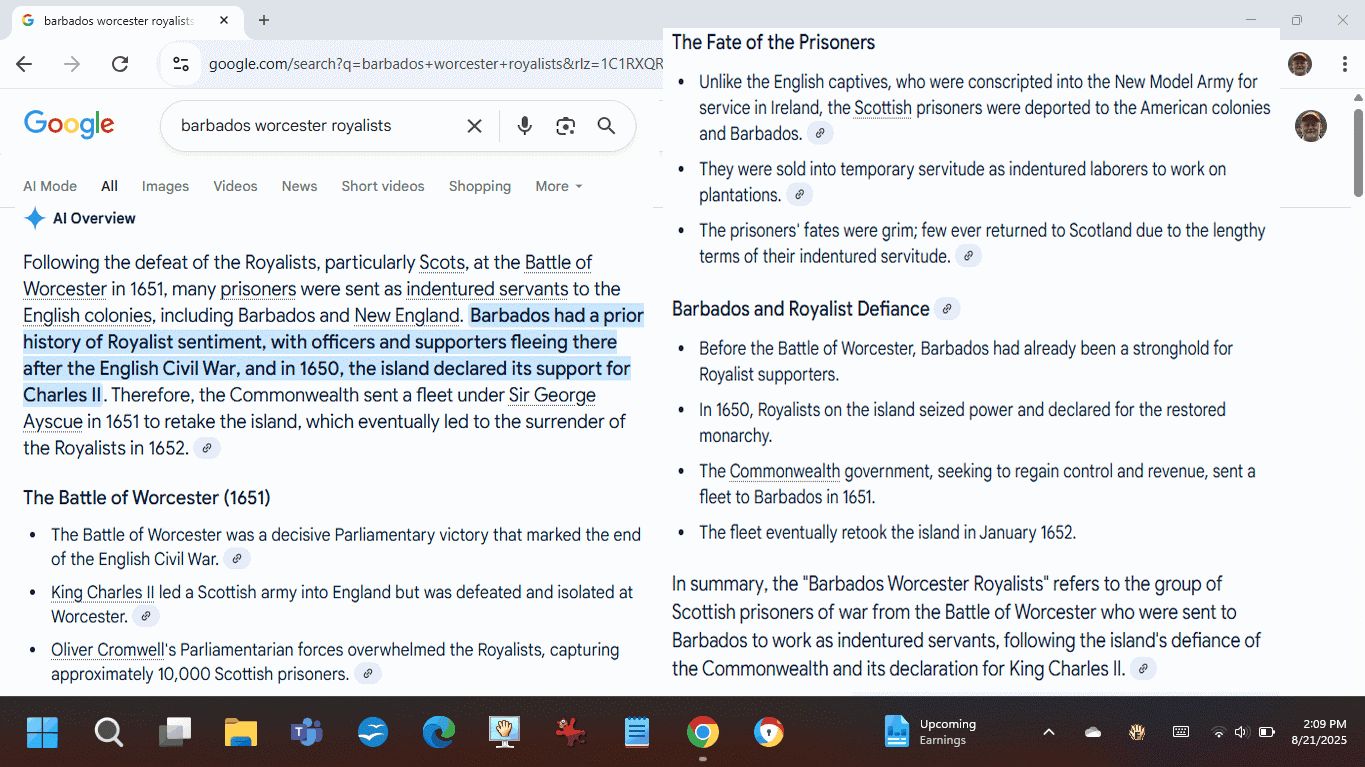Open source link beside Barbados and Royalist Defiance

point(947,309)
